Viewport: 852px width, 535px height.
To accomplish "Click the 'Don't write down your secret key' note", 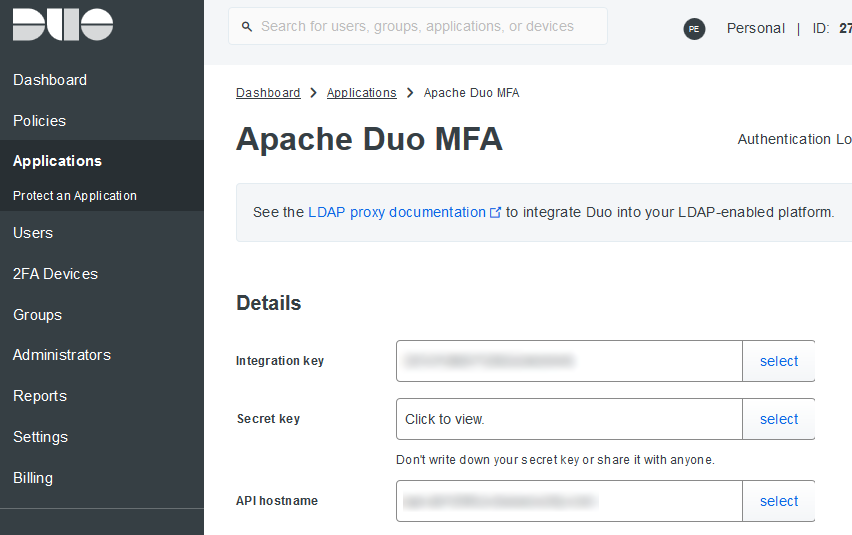I will tap(555, 460).
